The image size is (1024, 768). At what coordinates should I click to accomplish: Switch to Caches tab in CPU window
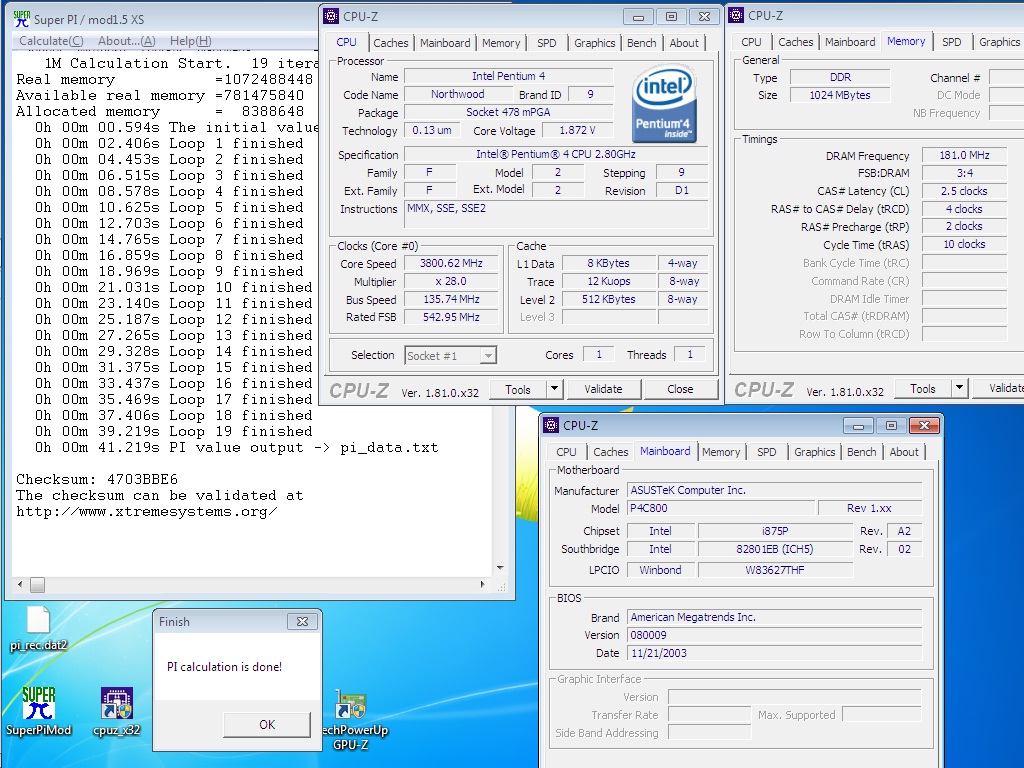[x=391, y=43]
